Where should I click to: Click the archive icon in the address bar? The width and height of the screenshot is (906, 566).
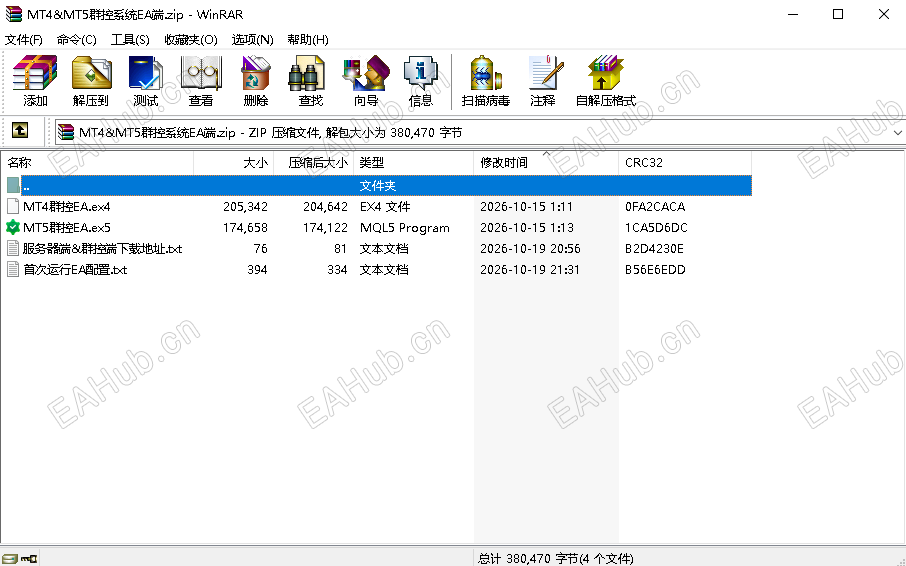[66, 132]
